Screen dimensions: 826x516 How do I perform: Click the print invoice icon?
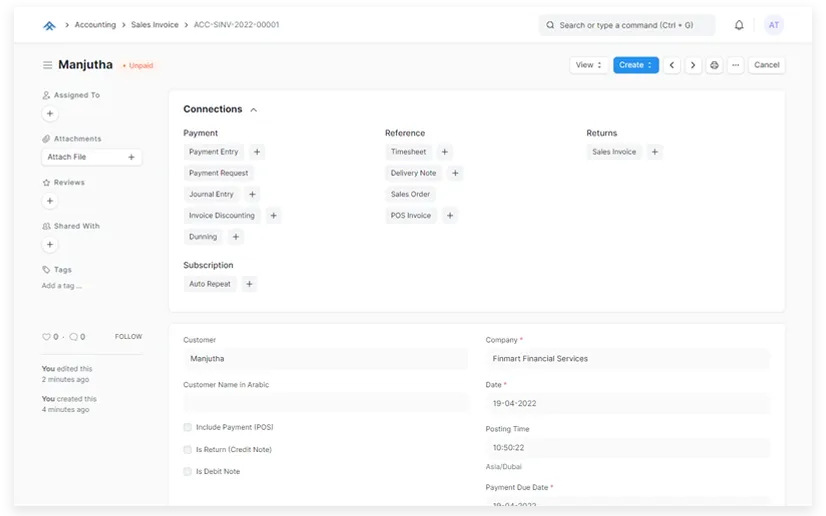(714, 65)
